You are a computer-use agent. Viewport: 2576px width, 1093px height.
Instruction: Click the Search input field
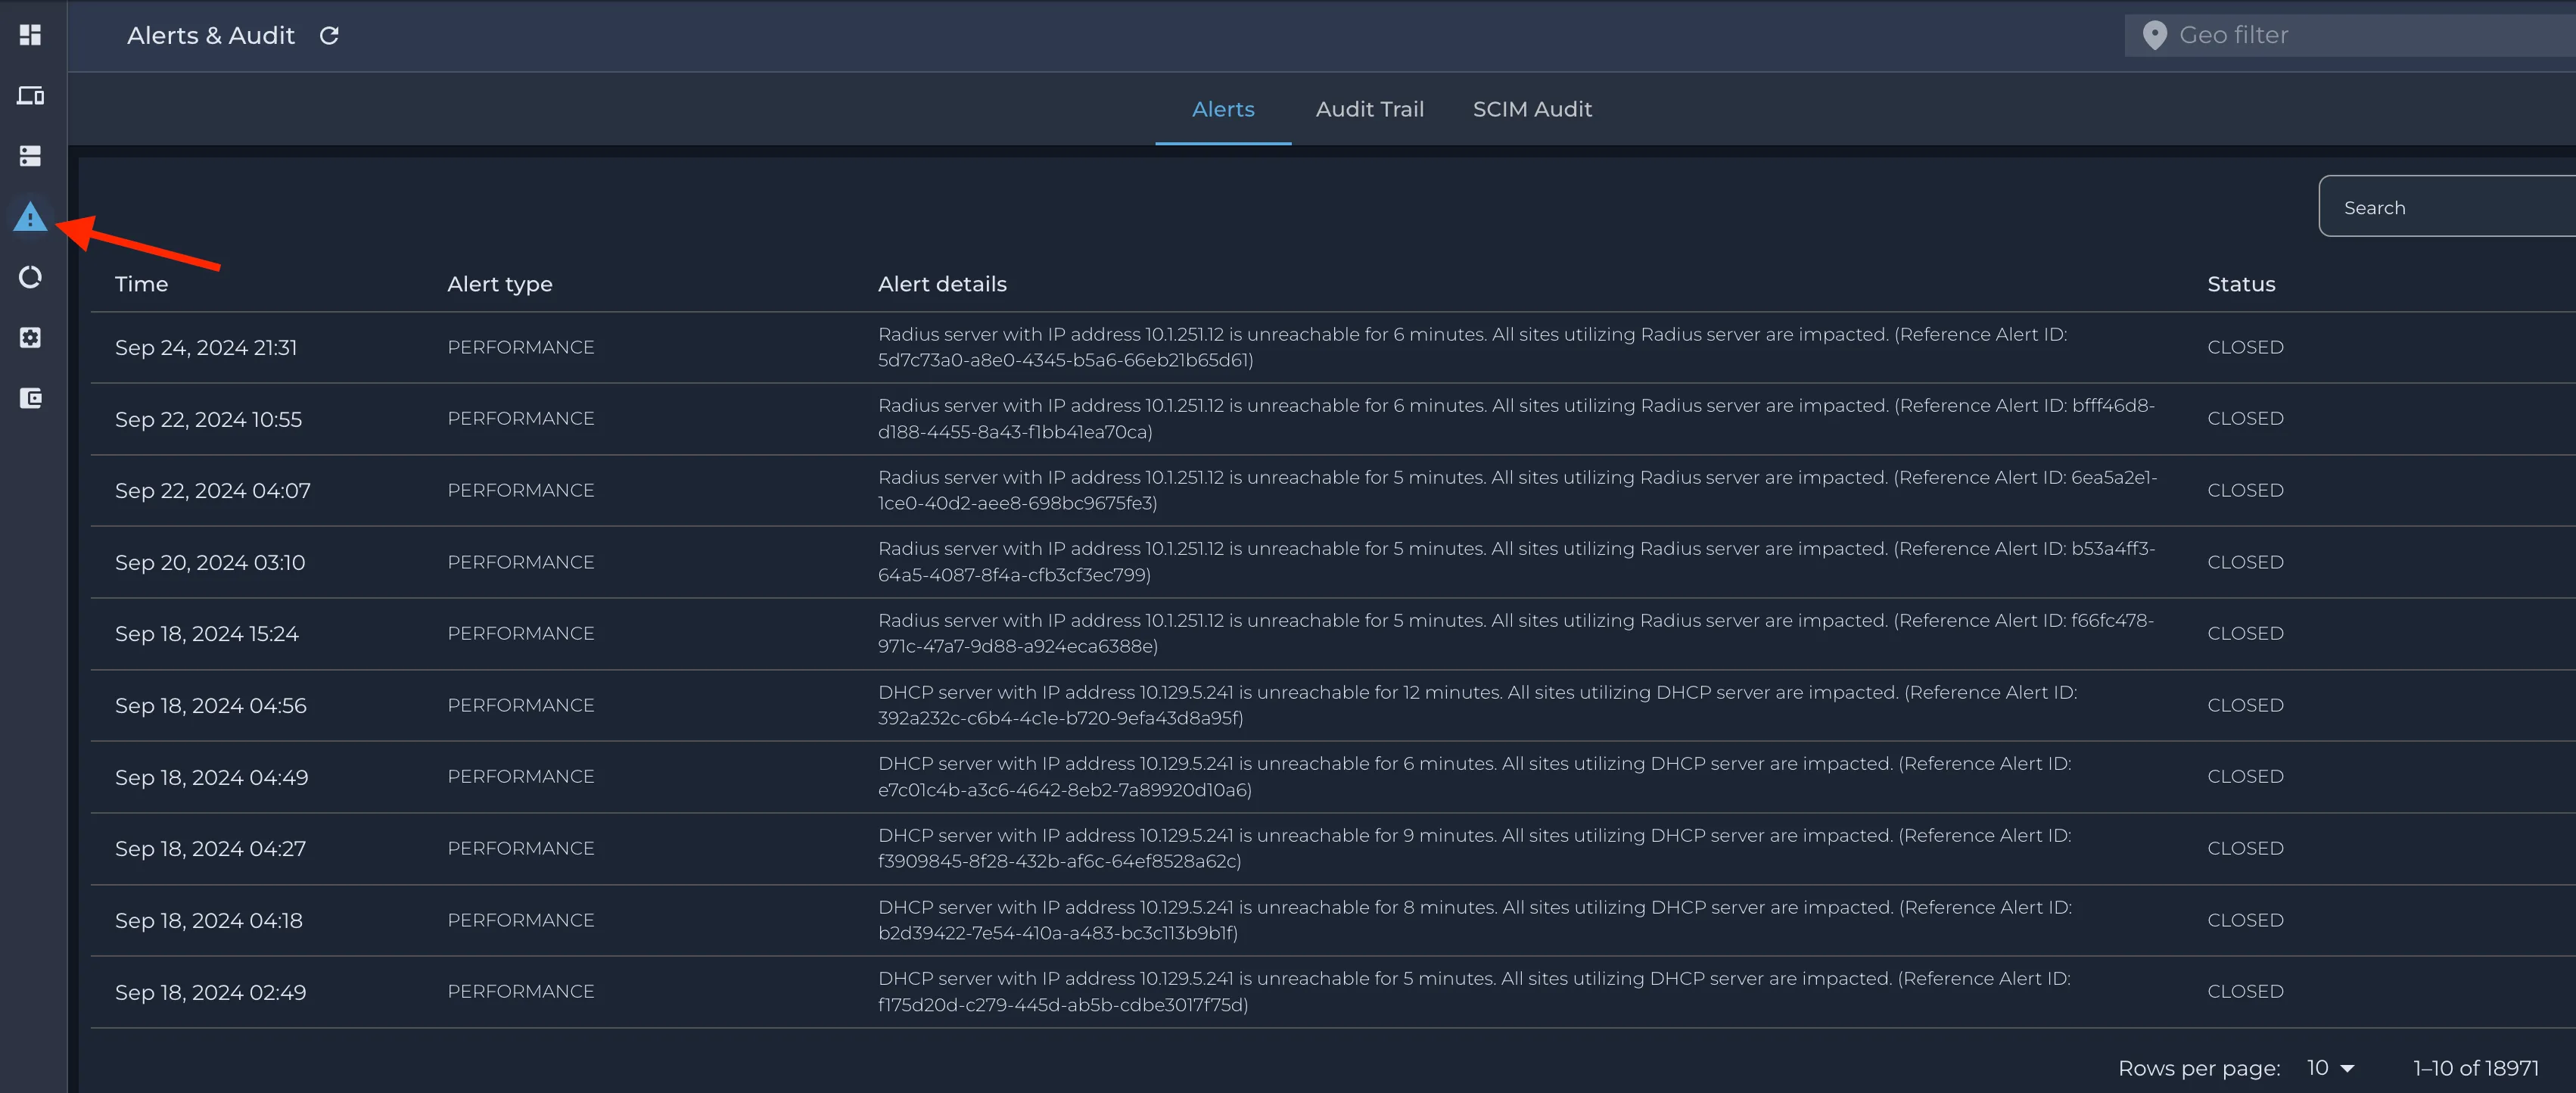2447,207
